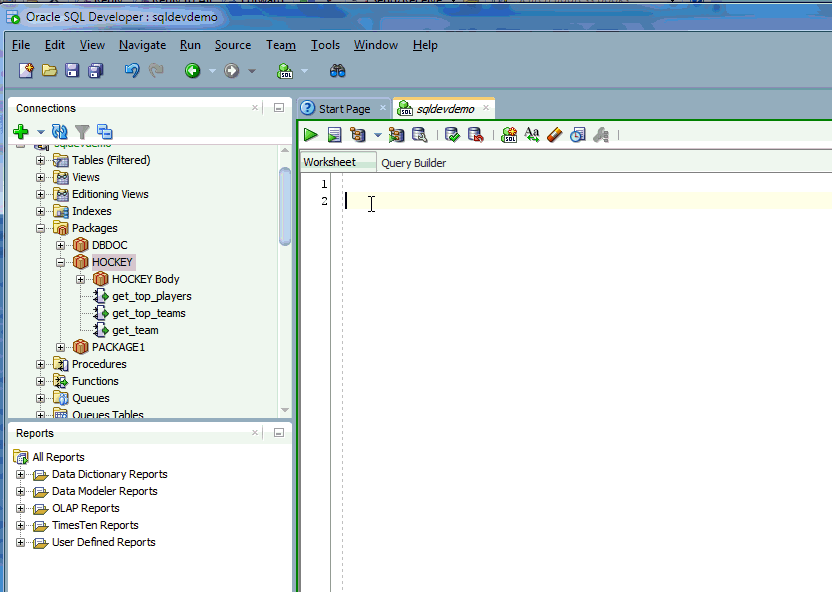
Task: Switch to the Start Page tab
Action: [344, 109]
